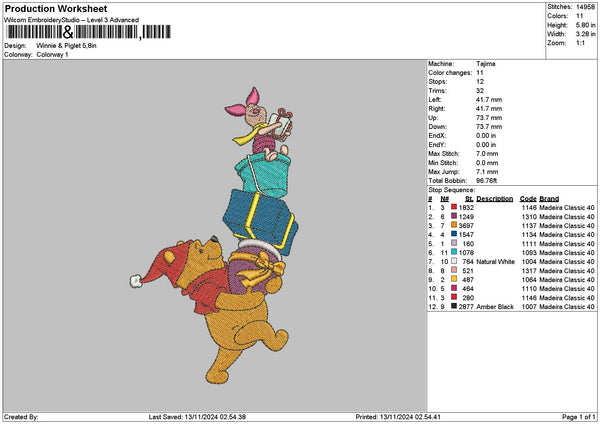600x424 pixels.
Task: Click the red swatch beside stitch count 1832
Action: coord(454,207)
